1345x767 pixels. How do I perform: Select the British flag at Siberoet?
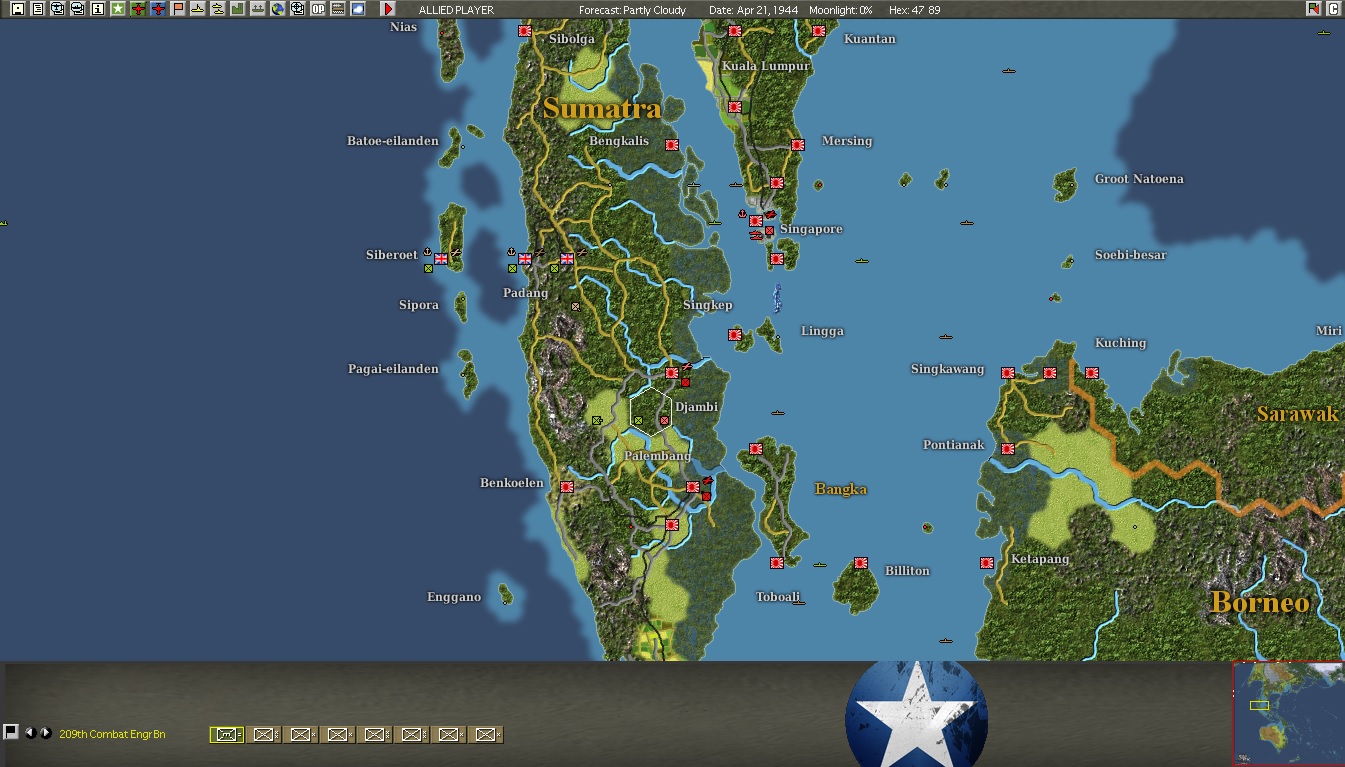[441, 259]
